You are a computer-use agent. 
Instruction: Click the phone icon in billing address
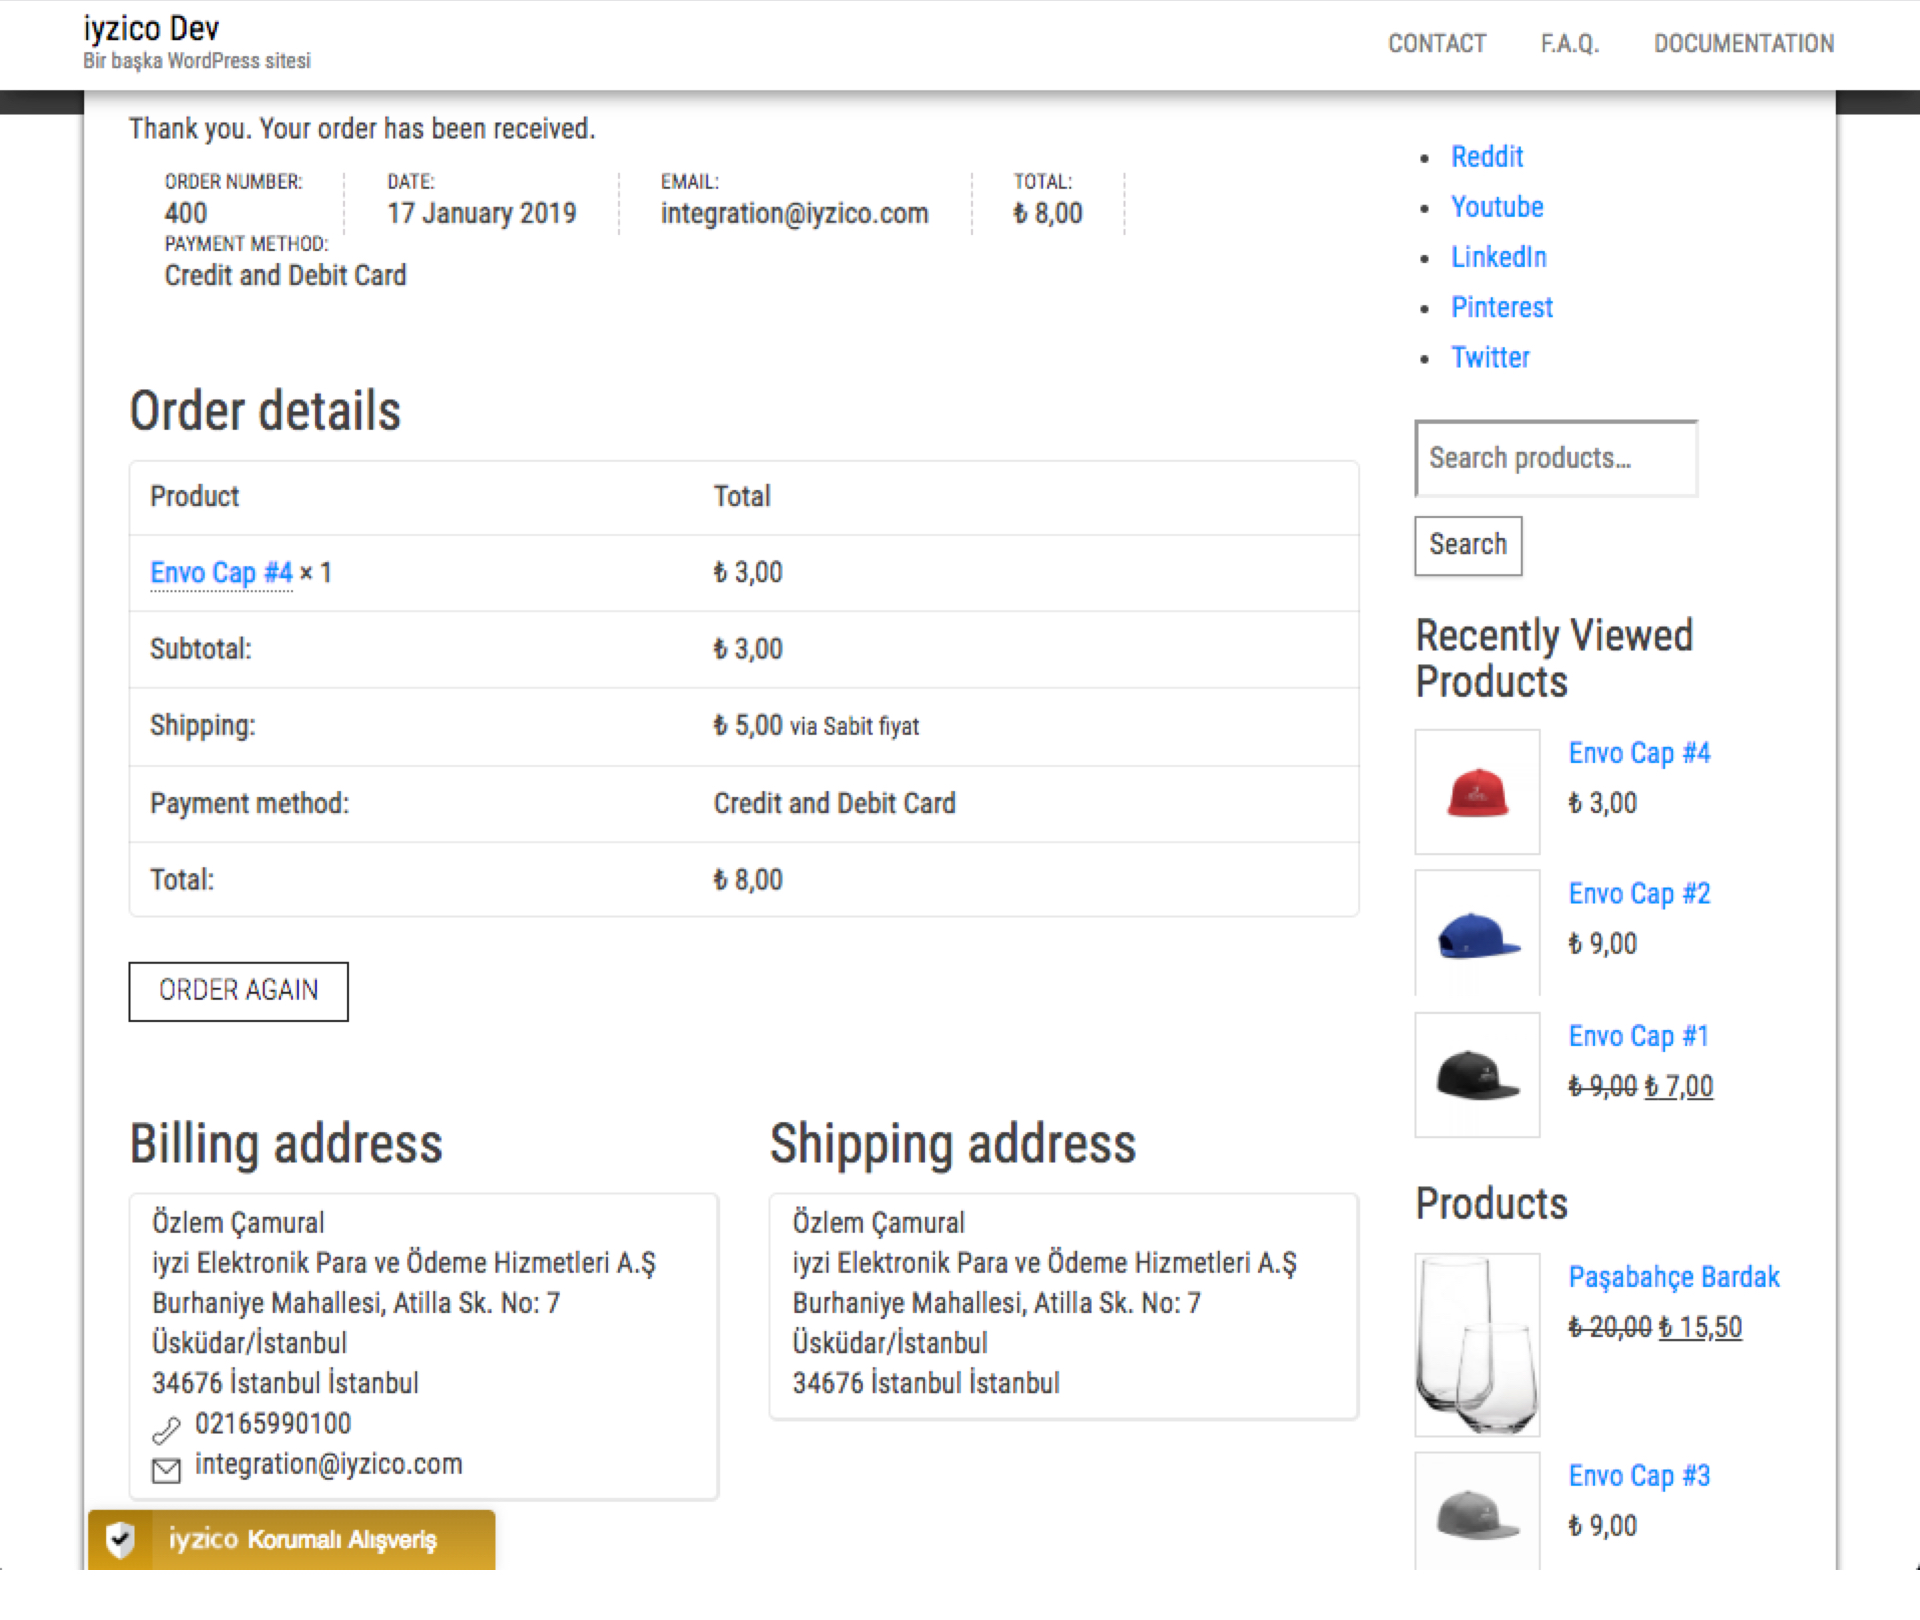pyautogui.click(x=166, y=1430)
